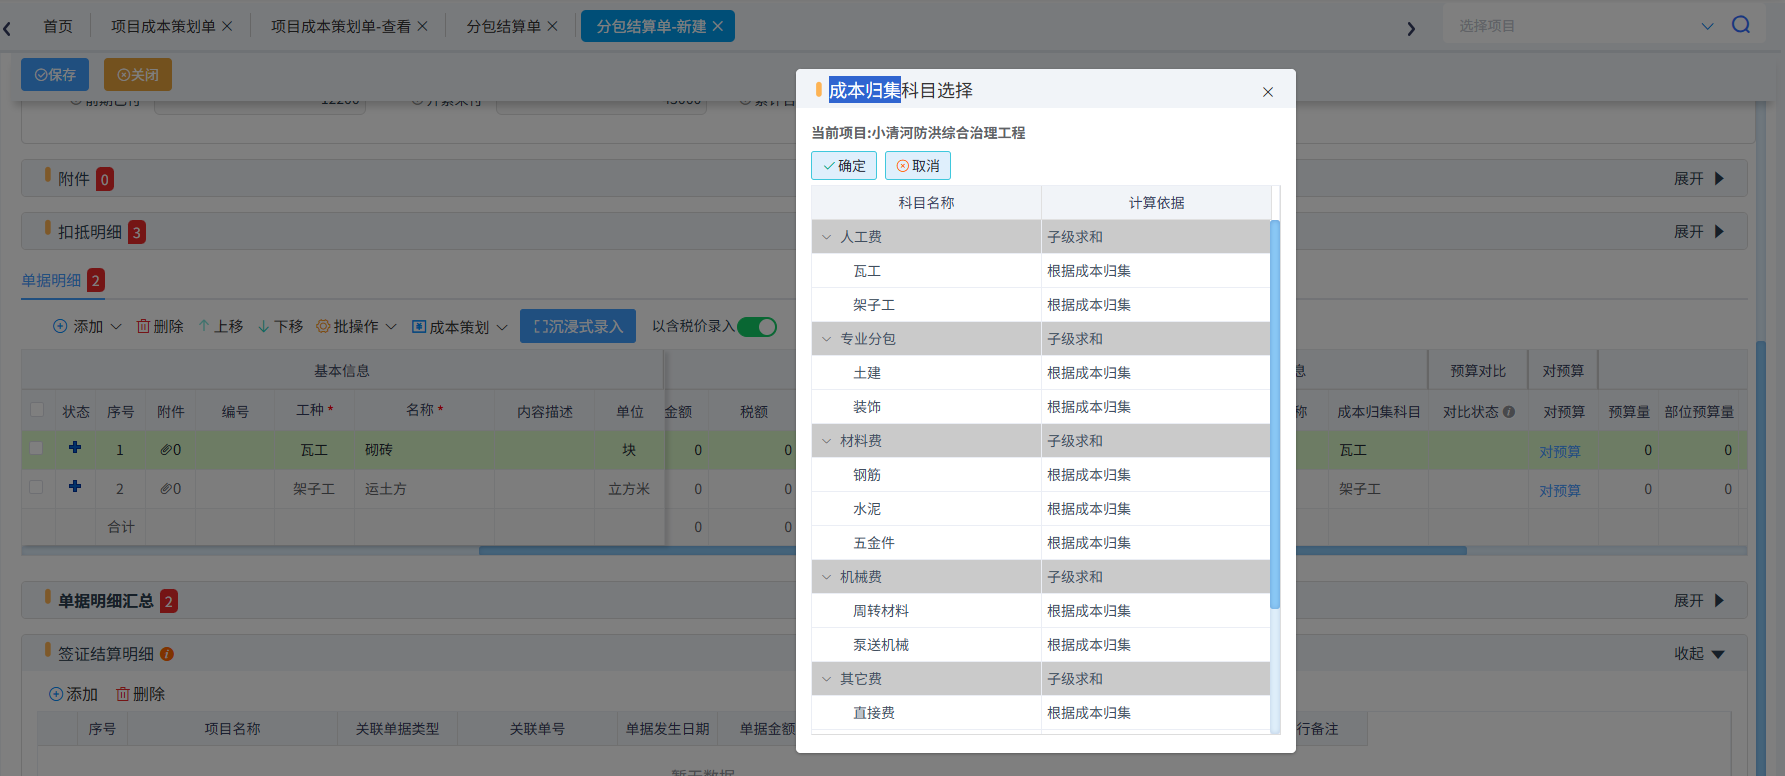Collapse the 机械费 tree group

pyautogui.click(x=826, y=577)
